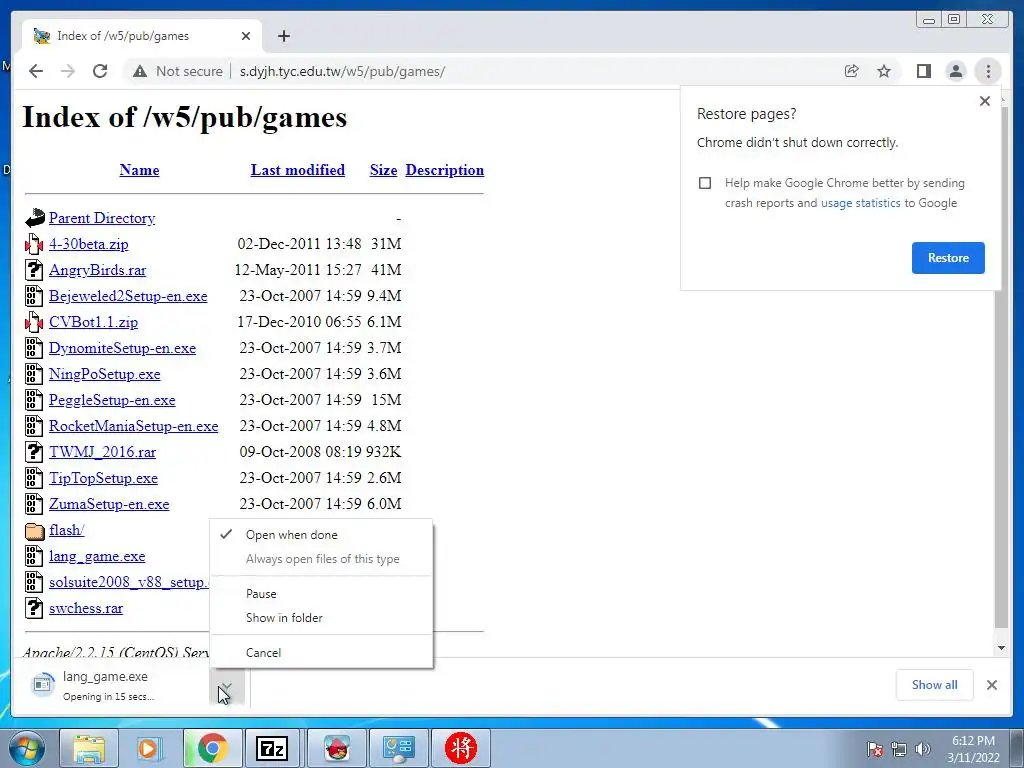Click the browser forward arrow
Viewport: 1024px width, 768px height.
(x=67, y=71)
